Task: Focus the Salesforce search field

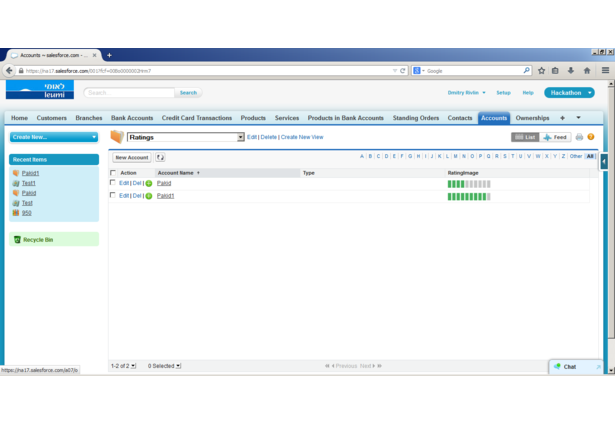Action: (x=129, y=93)
